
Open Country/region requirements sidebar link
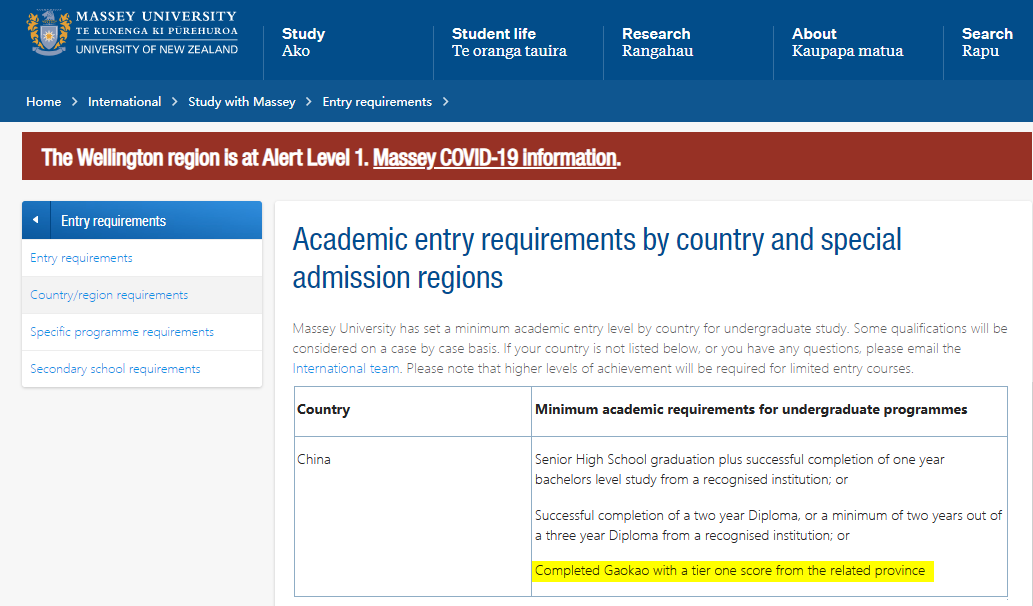coord(109,294)
